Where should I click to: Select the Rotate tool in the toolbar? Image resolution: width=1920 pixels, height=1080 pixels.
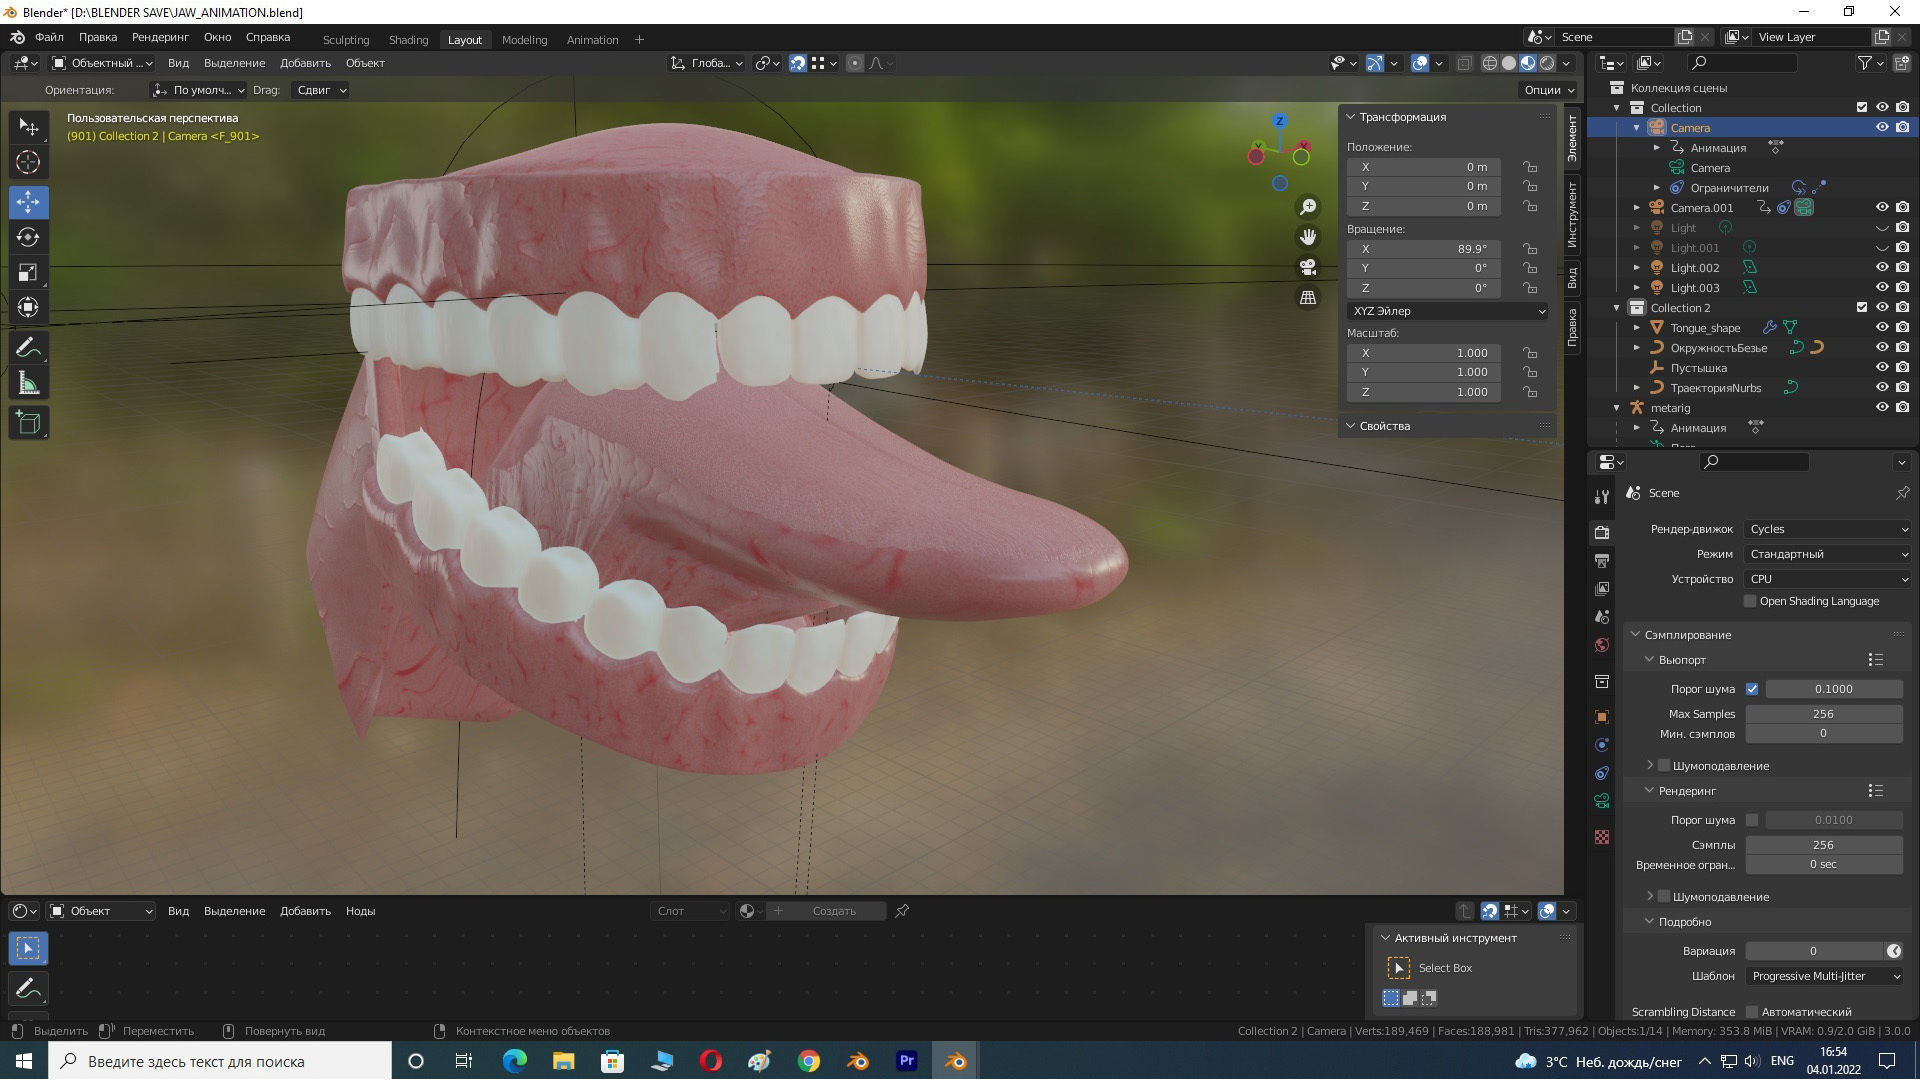pos(28,237)
